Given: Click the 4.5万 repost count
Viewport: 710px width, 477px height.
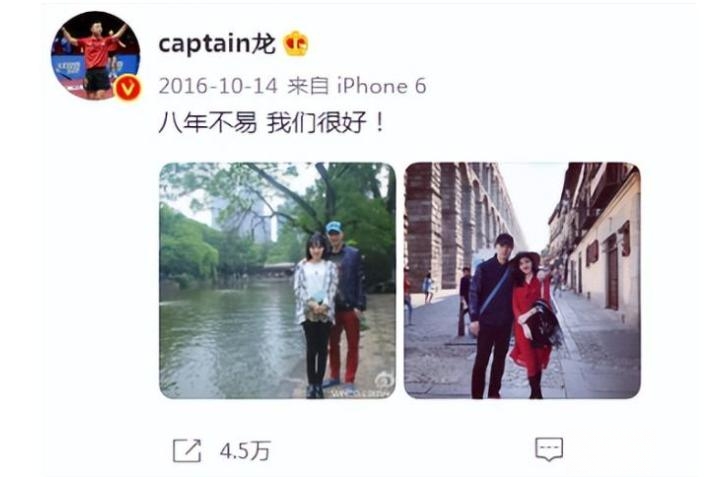Looking at the screenshot, I should click(x=245, y=451).
